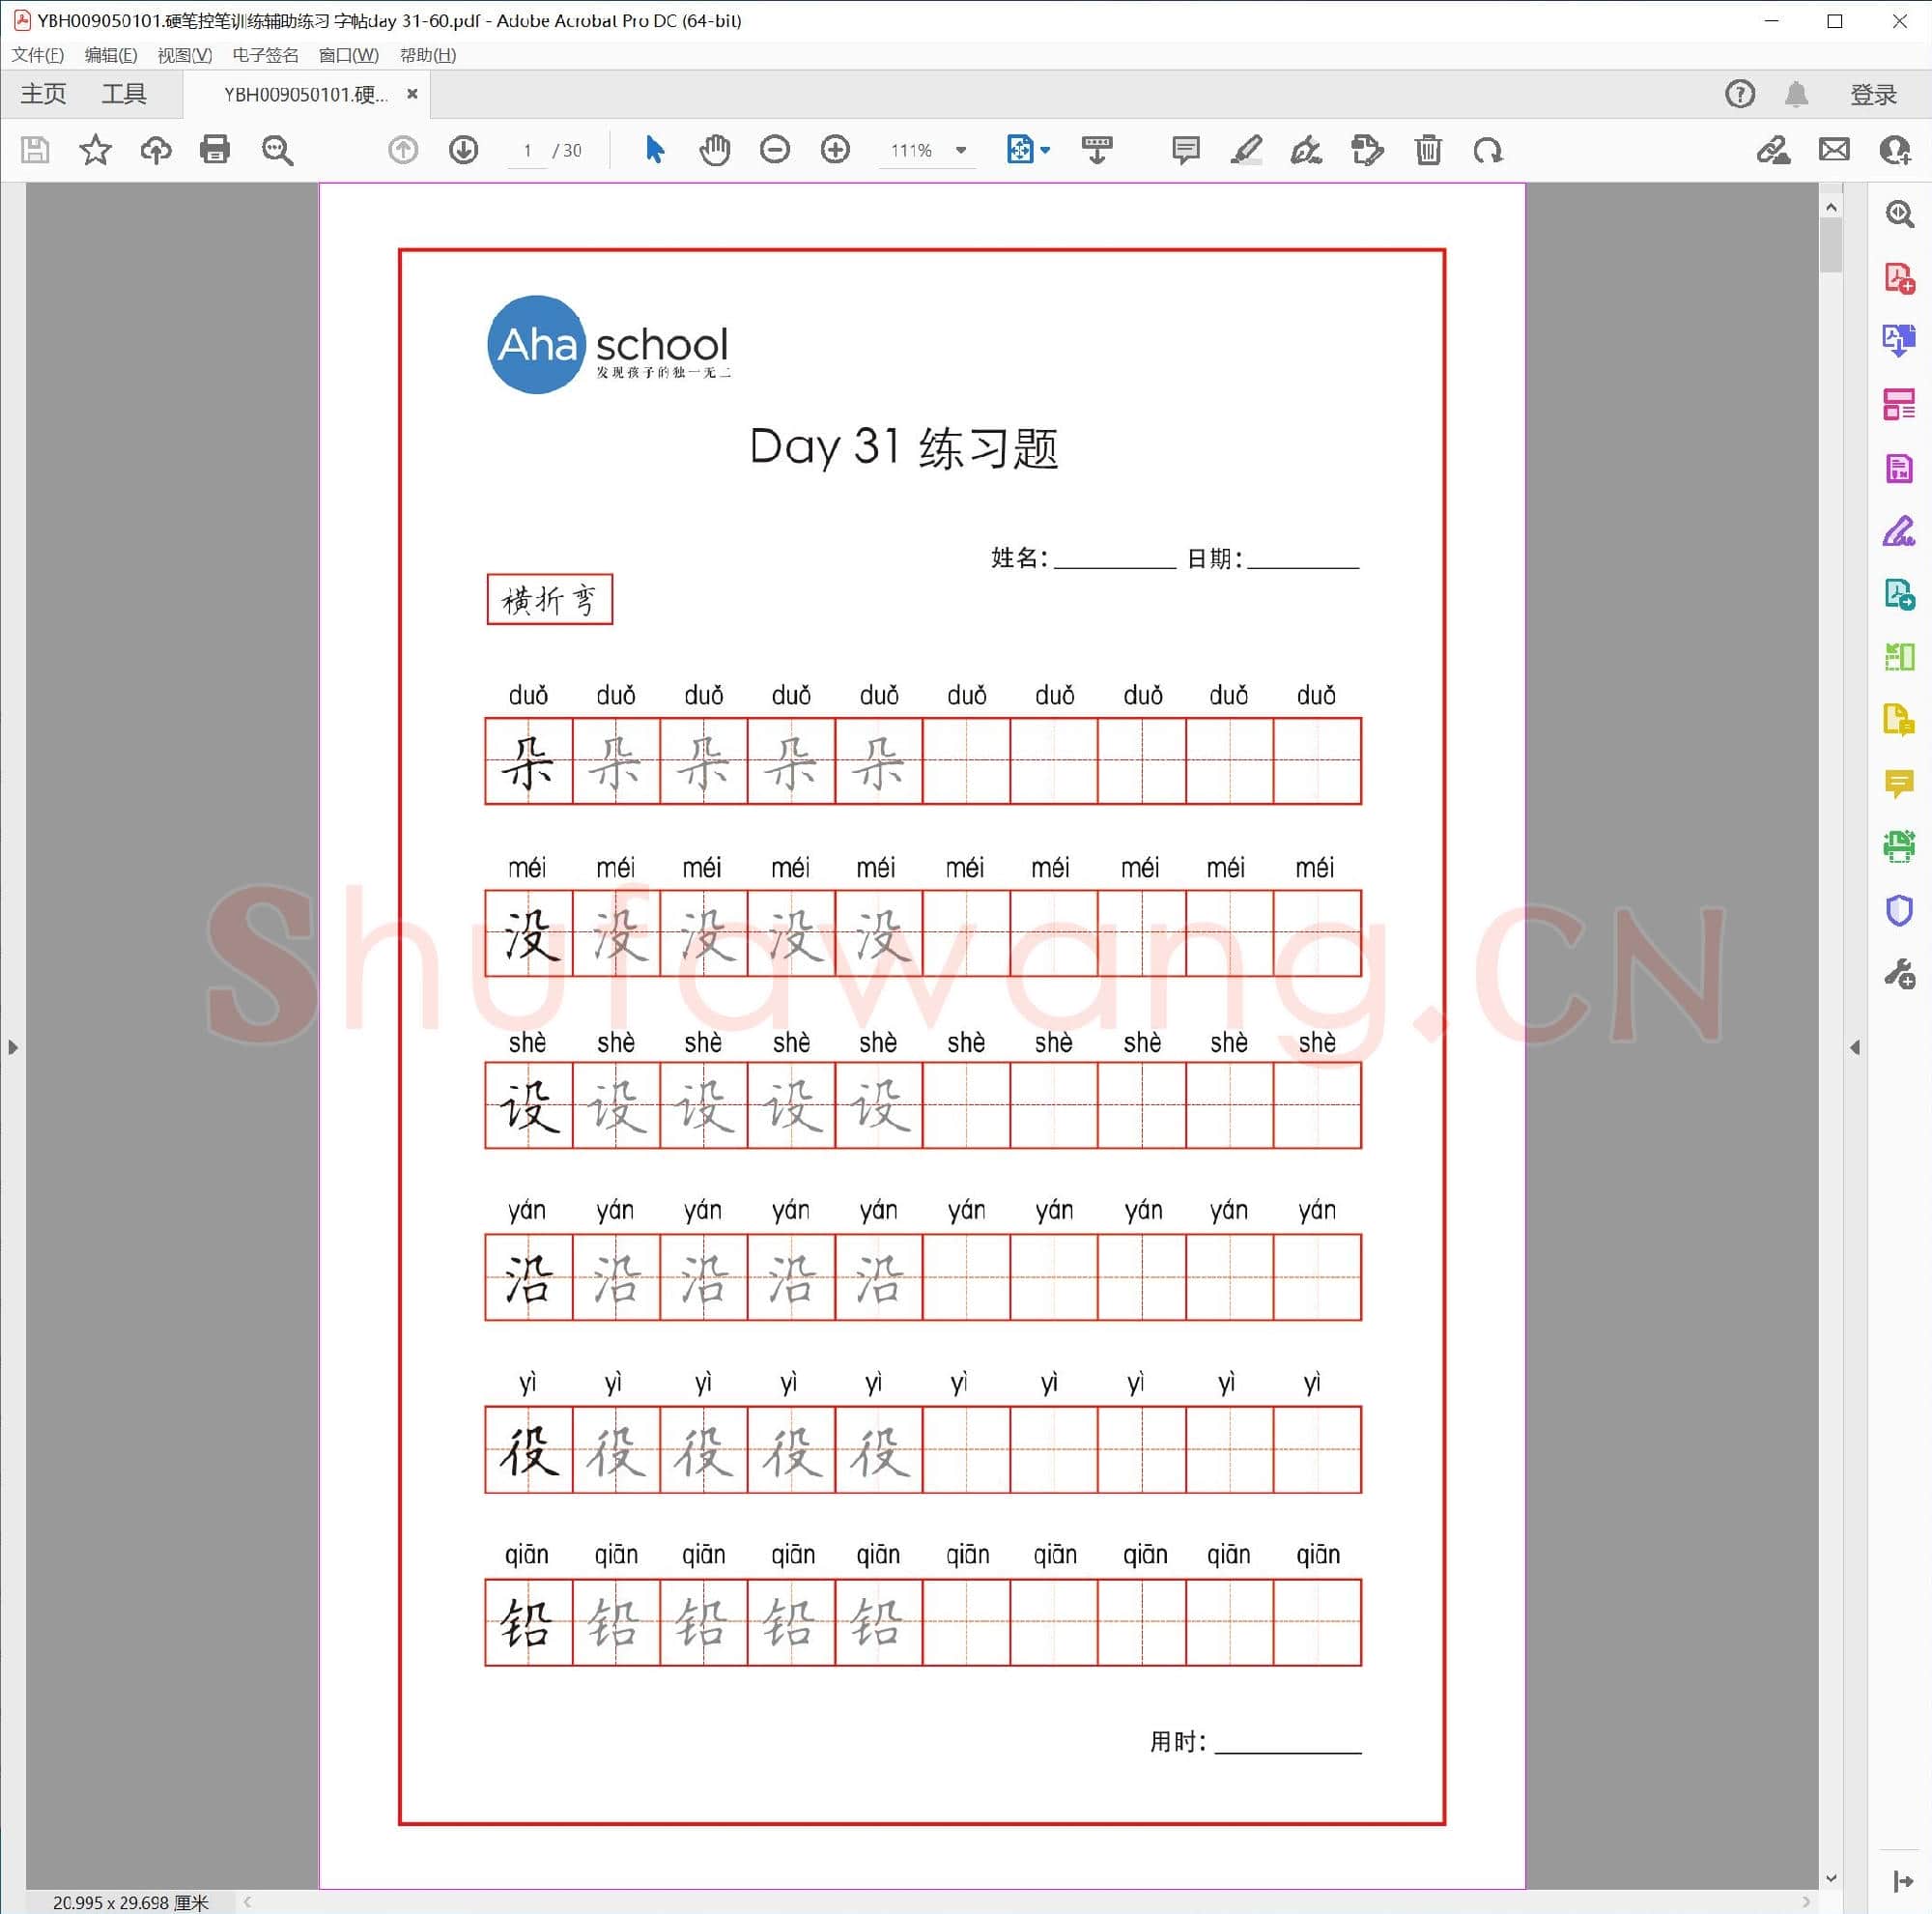Select the Highlight text tool

(x=1245, y=150)
